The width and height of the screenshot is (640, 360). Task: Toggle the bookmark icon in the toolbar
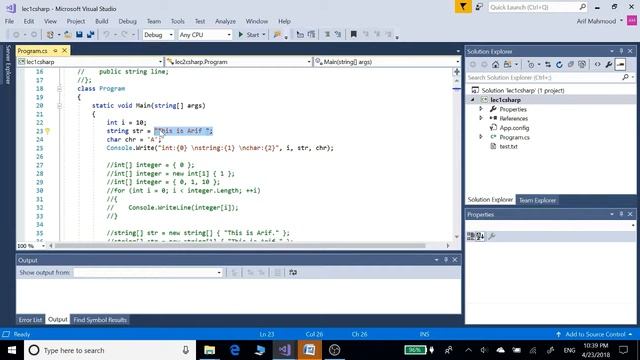353,35
